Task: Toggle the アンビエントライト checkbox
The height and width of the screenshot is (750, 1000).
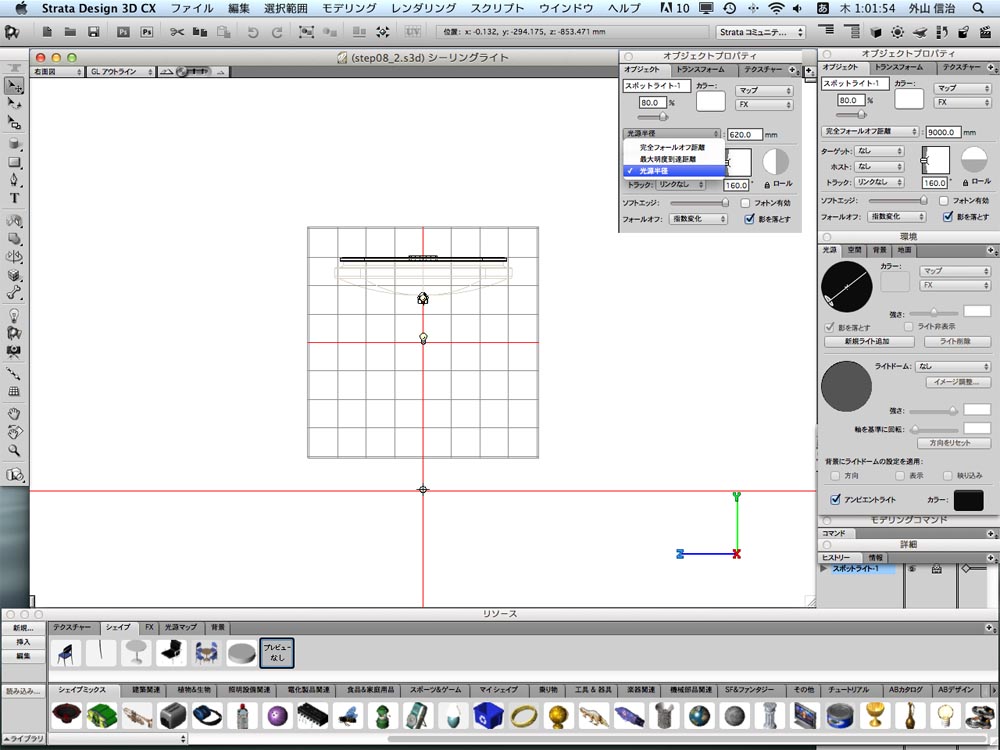Action: 835,499
